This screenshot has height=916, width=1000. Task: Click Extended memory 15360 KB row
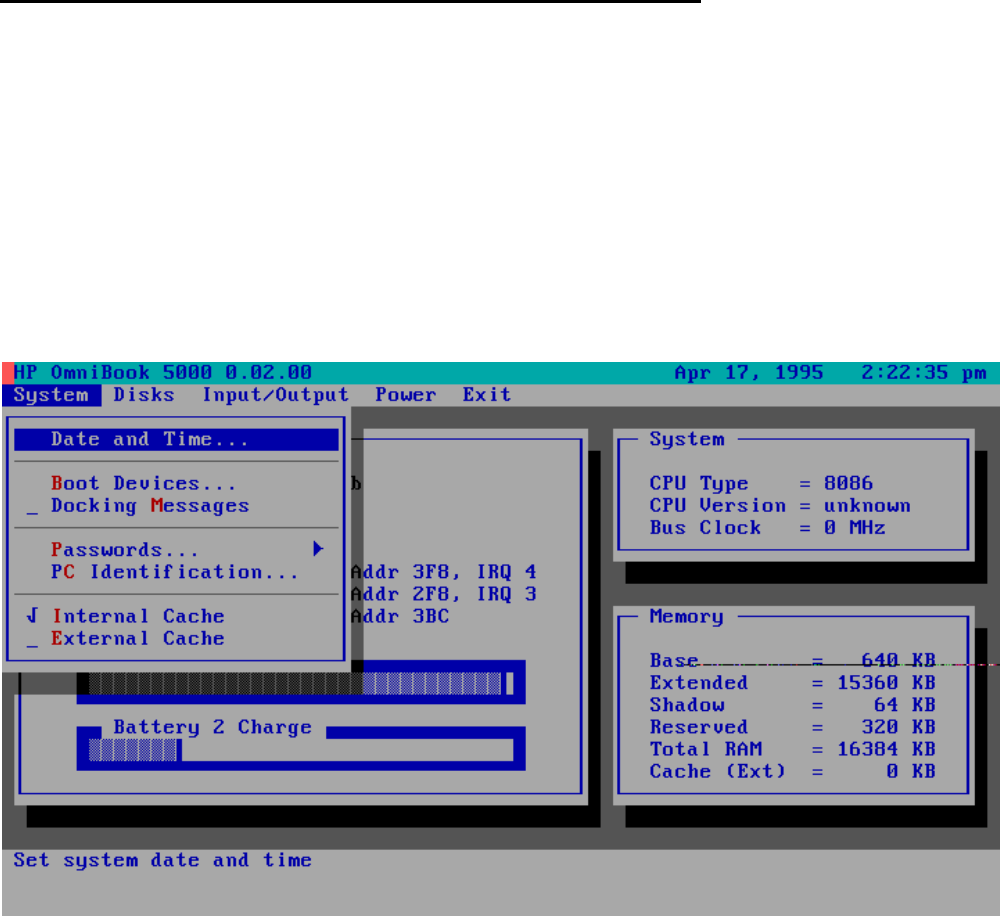[x=792, y=683]
